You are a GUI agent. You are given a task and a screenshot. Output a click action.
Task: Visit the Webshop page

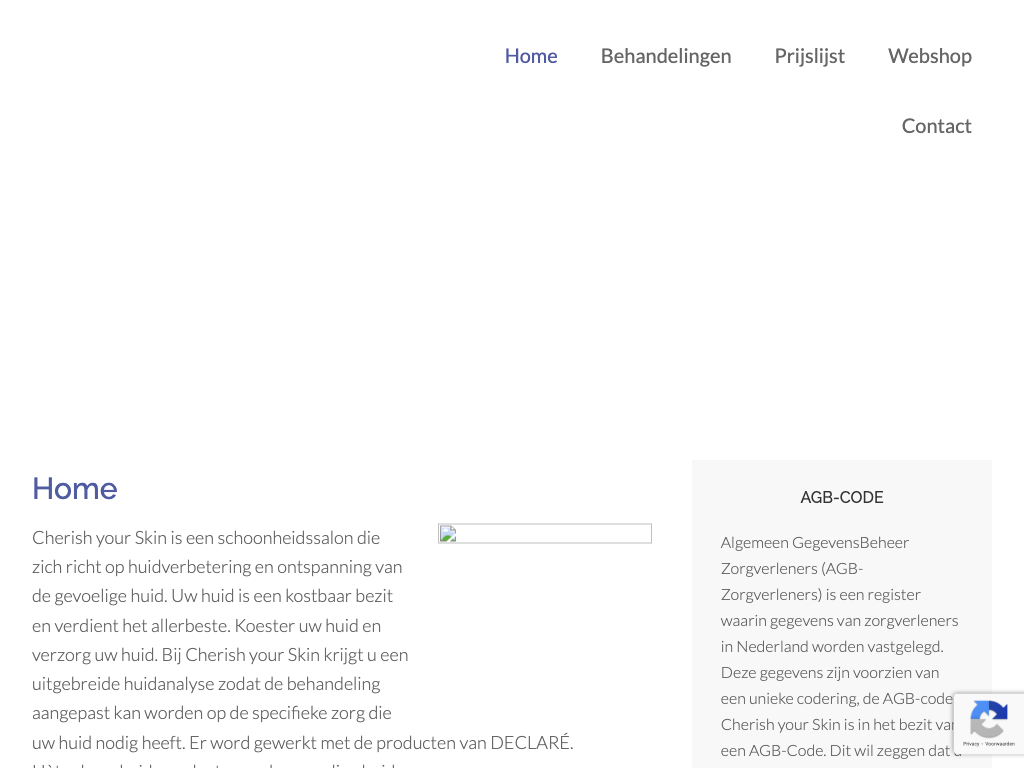(929, 56)
